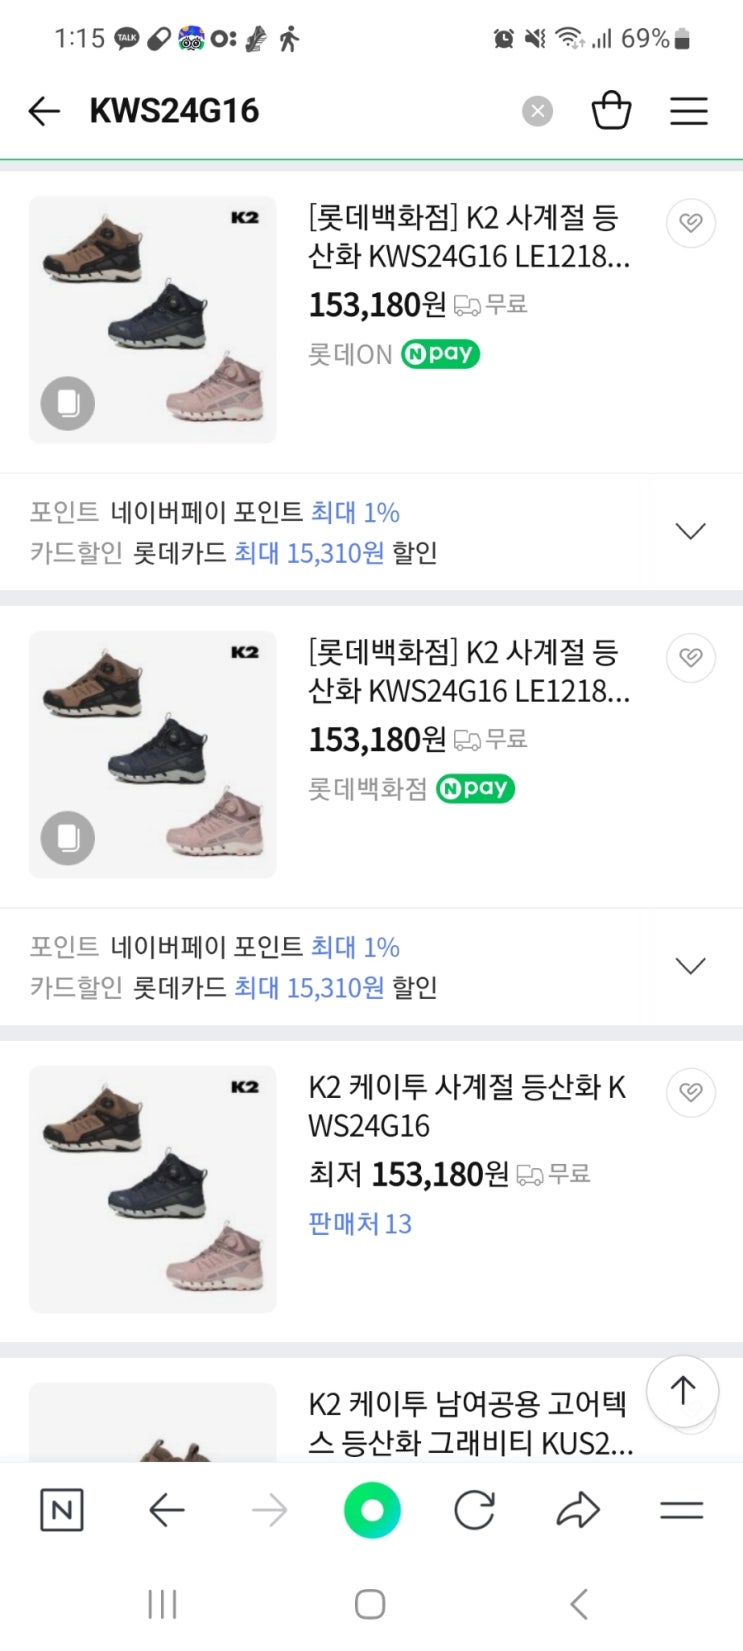This screenshot has width=743, height=1651.
Task: Clear the KWS24G16 search text
Action: [x=537, y=111]
